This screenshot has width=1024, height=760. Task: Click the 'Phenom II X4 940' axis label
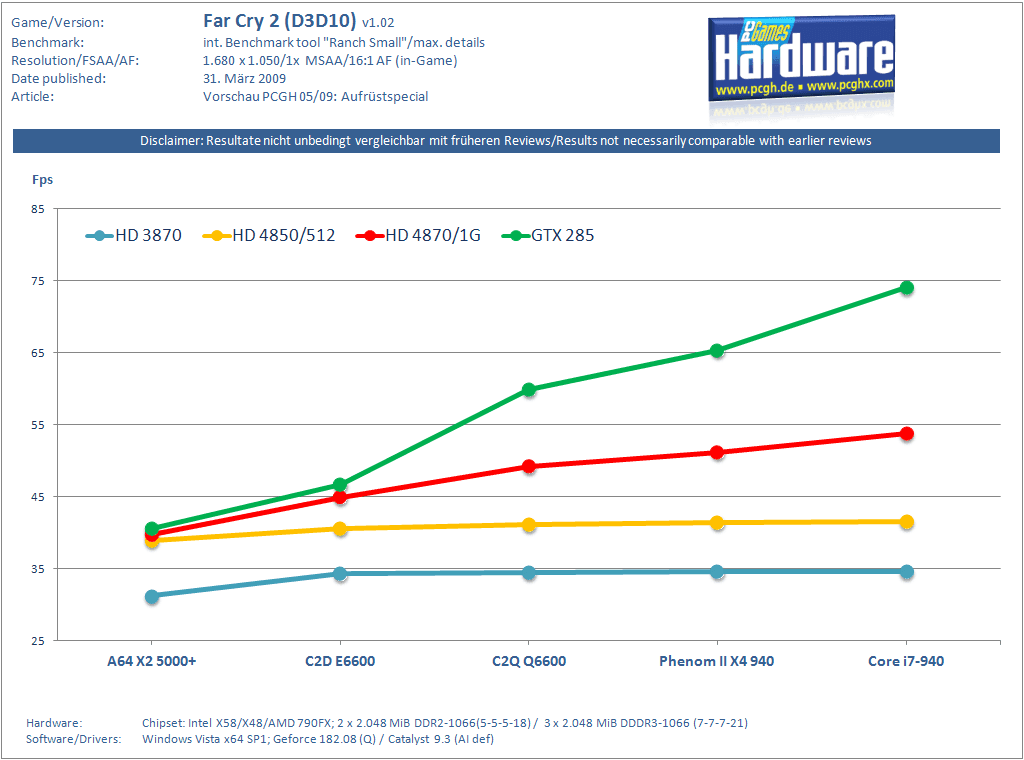(716, 661)
